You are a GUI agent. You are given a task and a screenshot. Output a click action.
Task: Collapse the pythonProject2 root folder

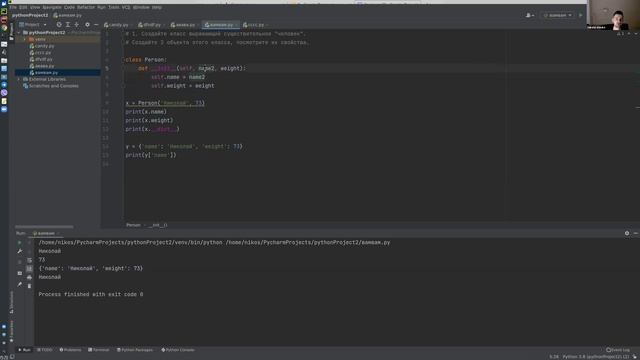[19, 33]
